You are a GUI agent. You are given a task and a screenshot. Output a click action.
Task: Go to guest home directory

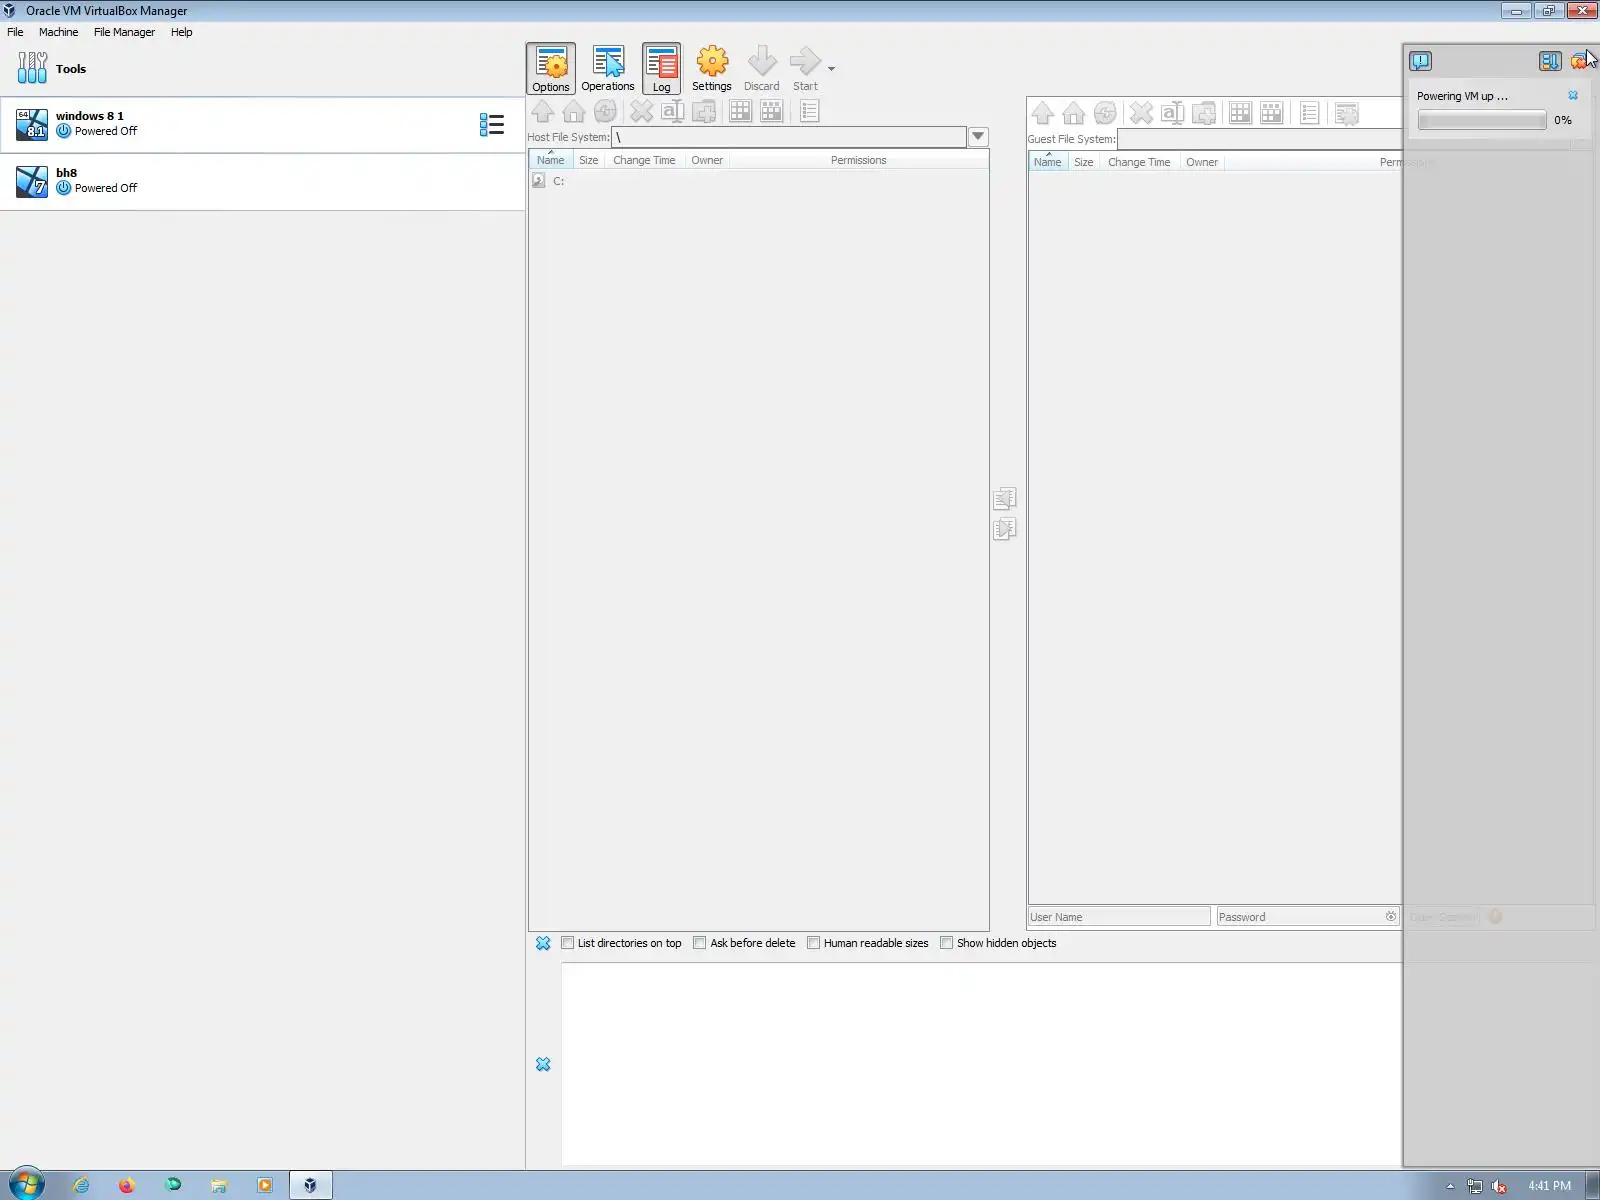pyautogui.click(x=1074, y=113)
